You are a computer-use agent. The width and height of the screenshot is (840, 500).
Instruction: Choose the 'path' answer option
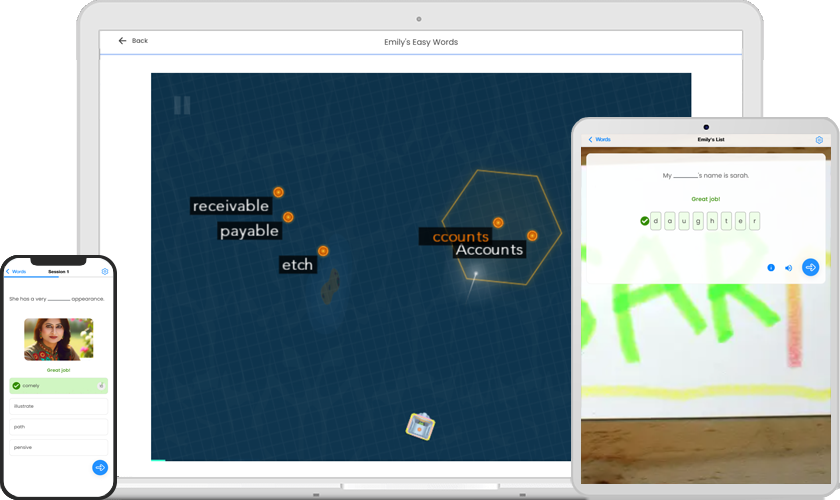tap(58, 427)
